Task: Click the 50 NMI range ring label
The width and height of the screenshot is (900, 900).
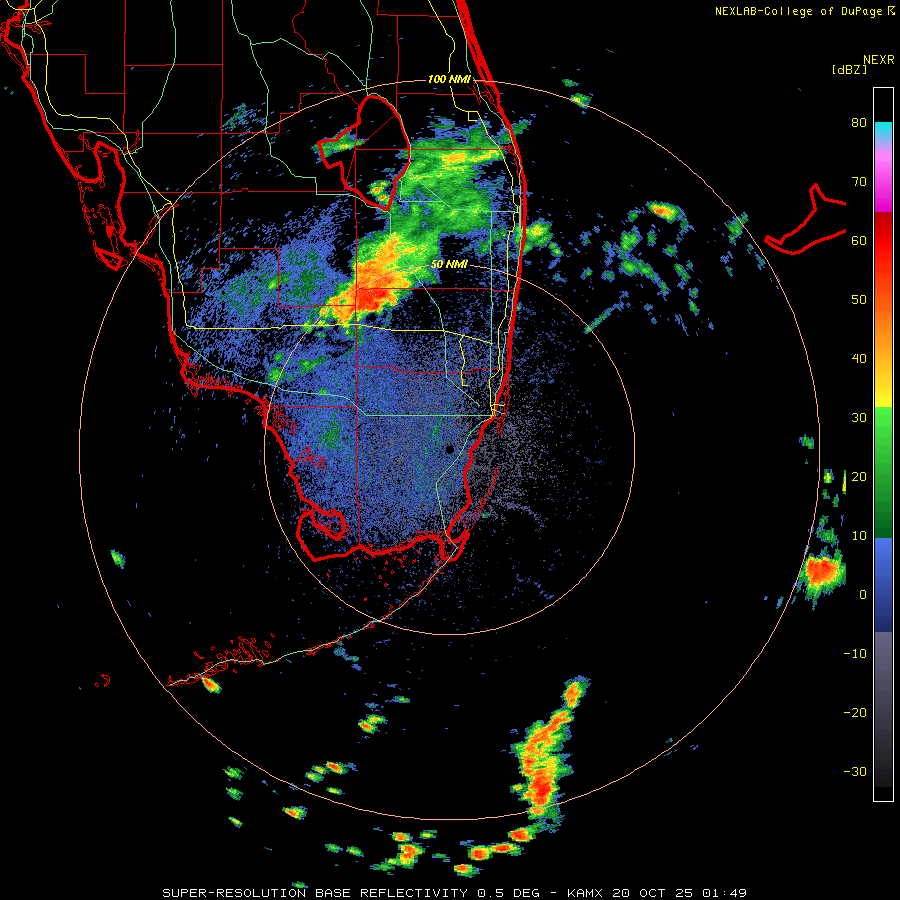Action: [x=449, y=264]
